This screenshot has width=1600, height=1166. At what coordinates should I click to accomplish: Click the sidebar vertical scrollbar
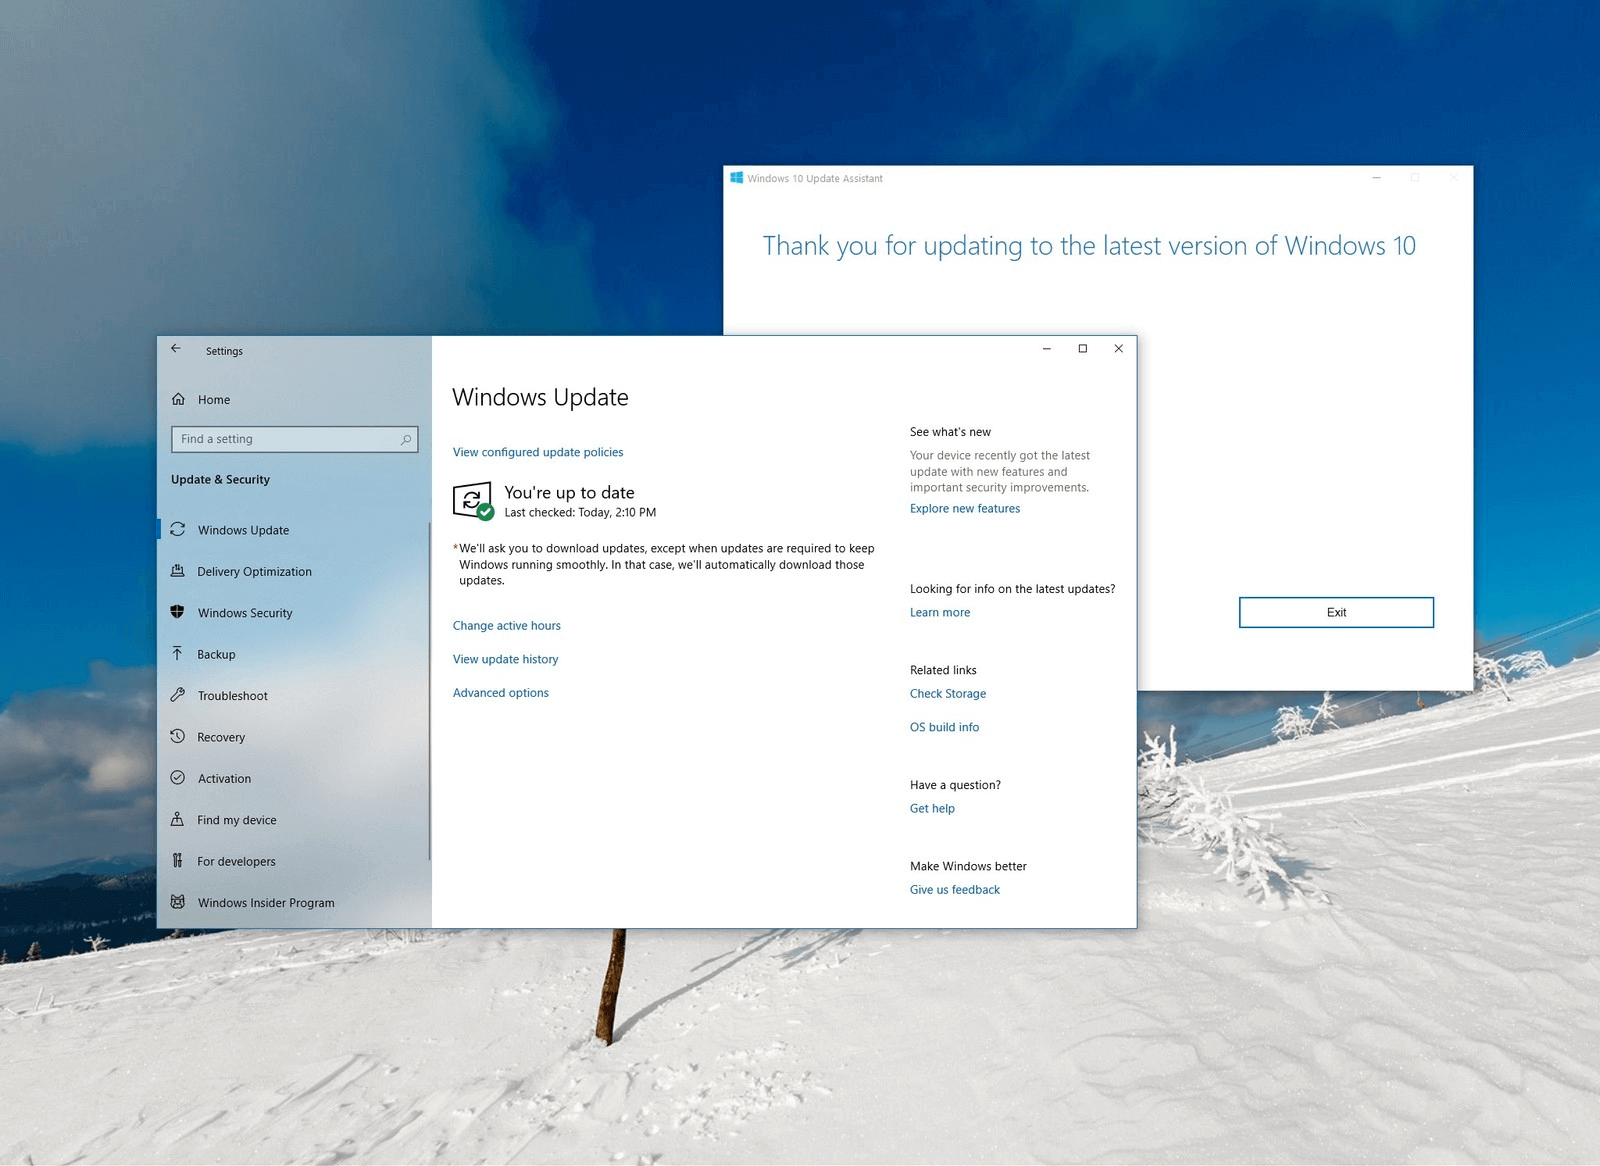[x=430, y=690]
